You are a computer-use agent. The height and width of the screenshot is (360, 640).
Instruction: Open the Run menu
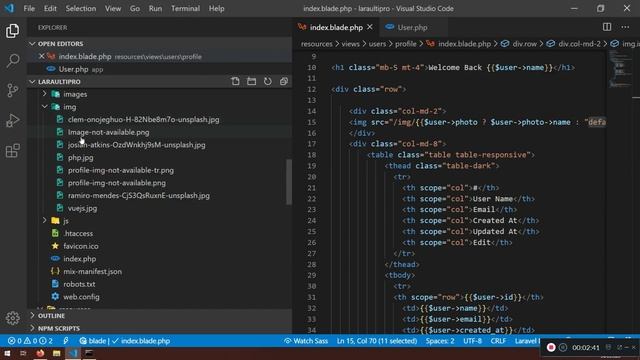155,8
